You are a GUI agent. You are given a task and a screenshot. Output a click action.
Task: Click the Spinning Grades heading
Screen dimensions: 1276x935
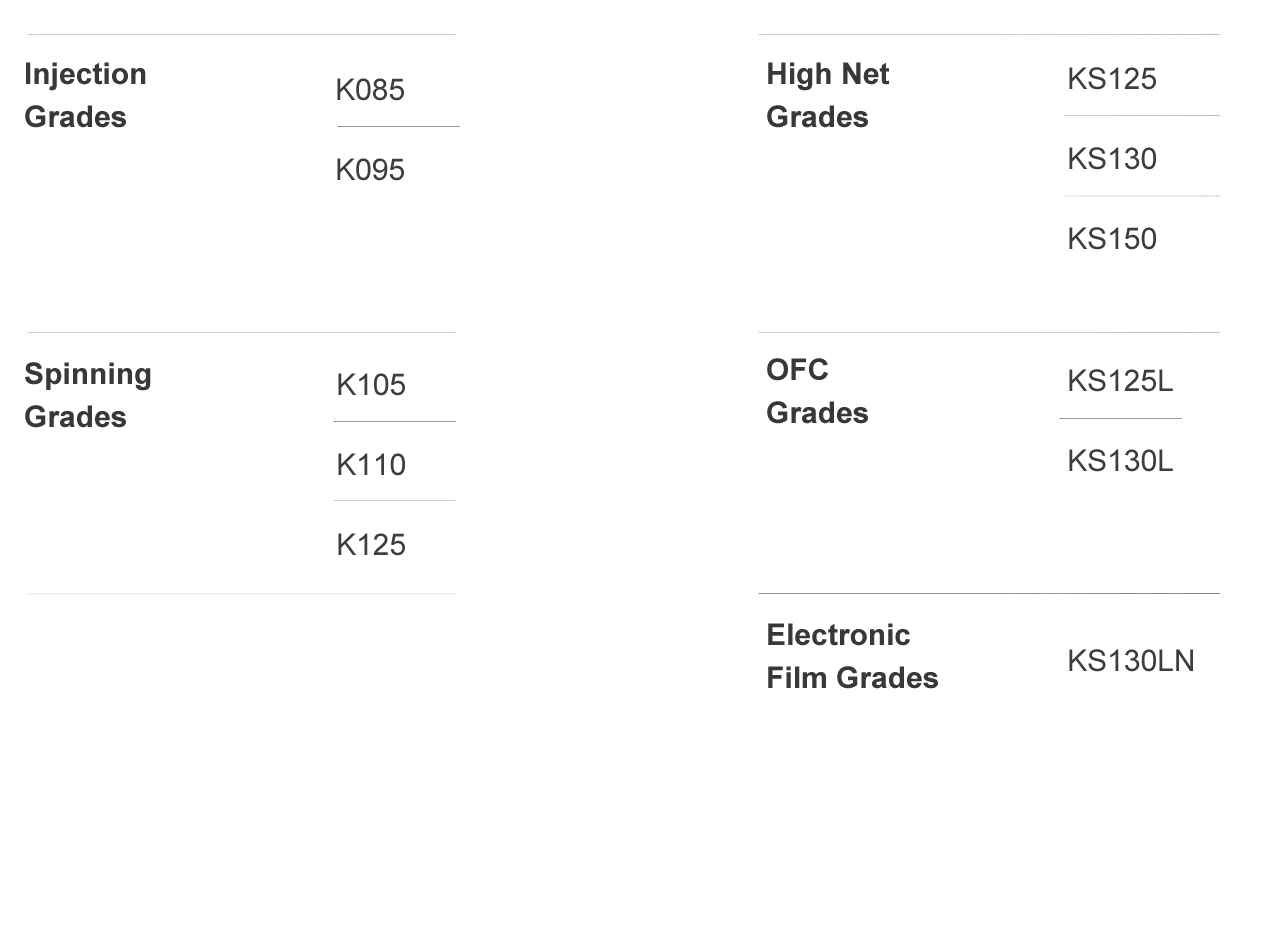click(88, 395)
